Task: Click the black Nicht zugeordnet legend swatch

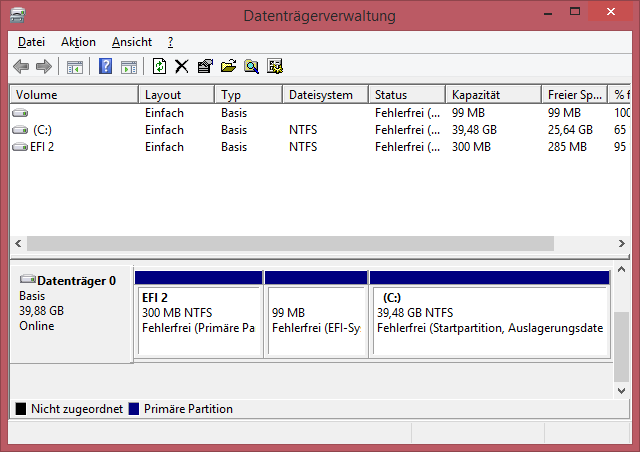Action: 21,409
